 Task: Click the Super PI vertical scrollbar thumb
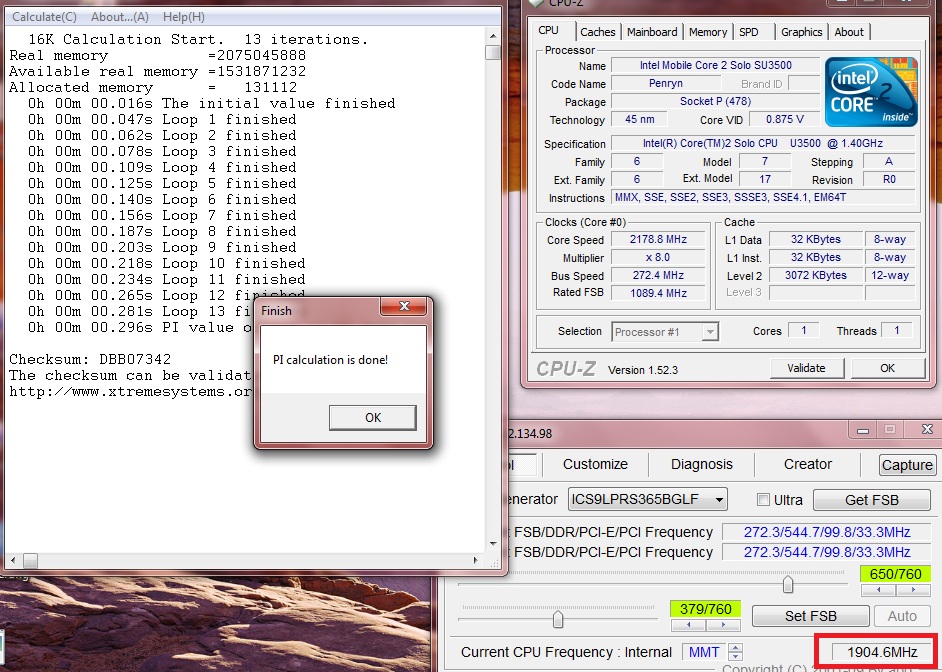tap(493, 52)
